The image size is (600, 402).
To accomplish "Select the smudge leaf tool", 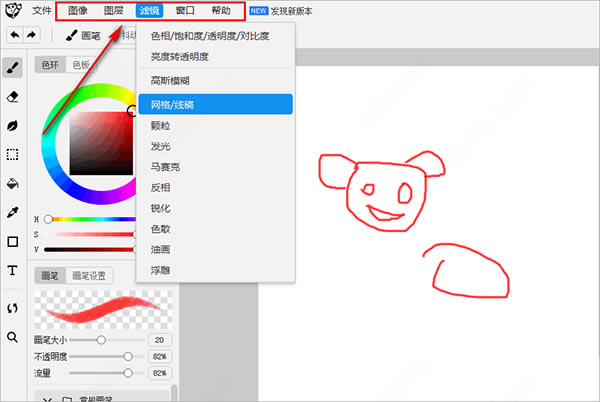I will [x=13, y=126].
